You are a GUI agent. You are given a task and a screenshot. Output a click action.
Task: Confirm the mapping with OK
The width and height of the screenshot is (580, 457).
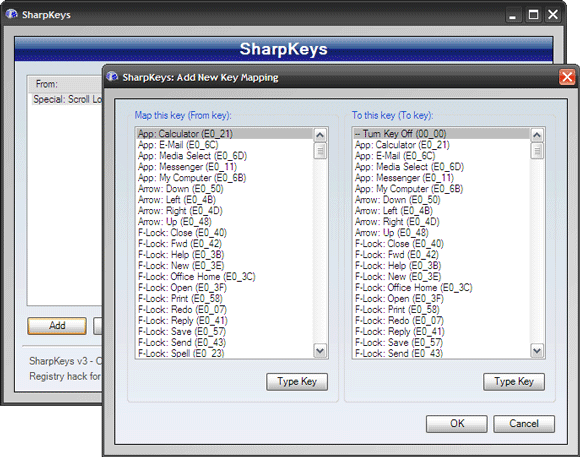(457, 423)
